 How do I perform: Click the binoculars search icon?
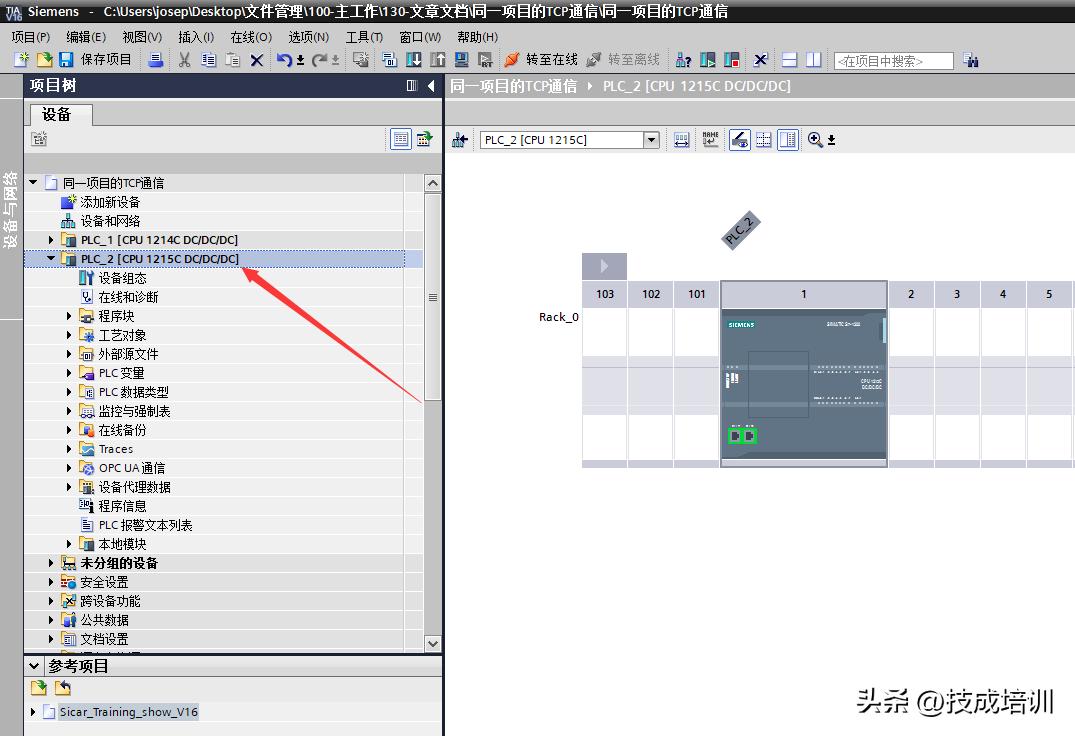coord(970,60)
